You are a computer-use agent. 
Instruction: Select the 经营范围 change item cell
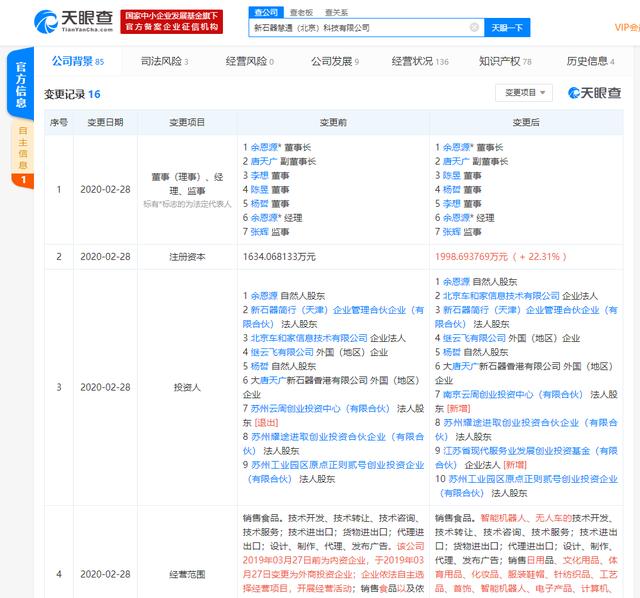click(x=187, y=574)
